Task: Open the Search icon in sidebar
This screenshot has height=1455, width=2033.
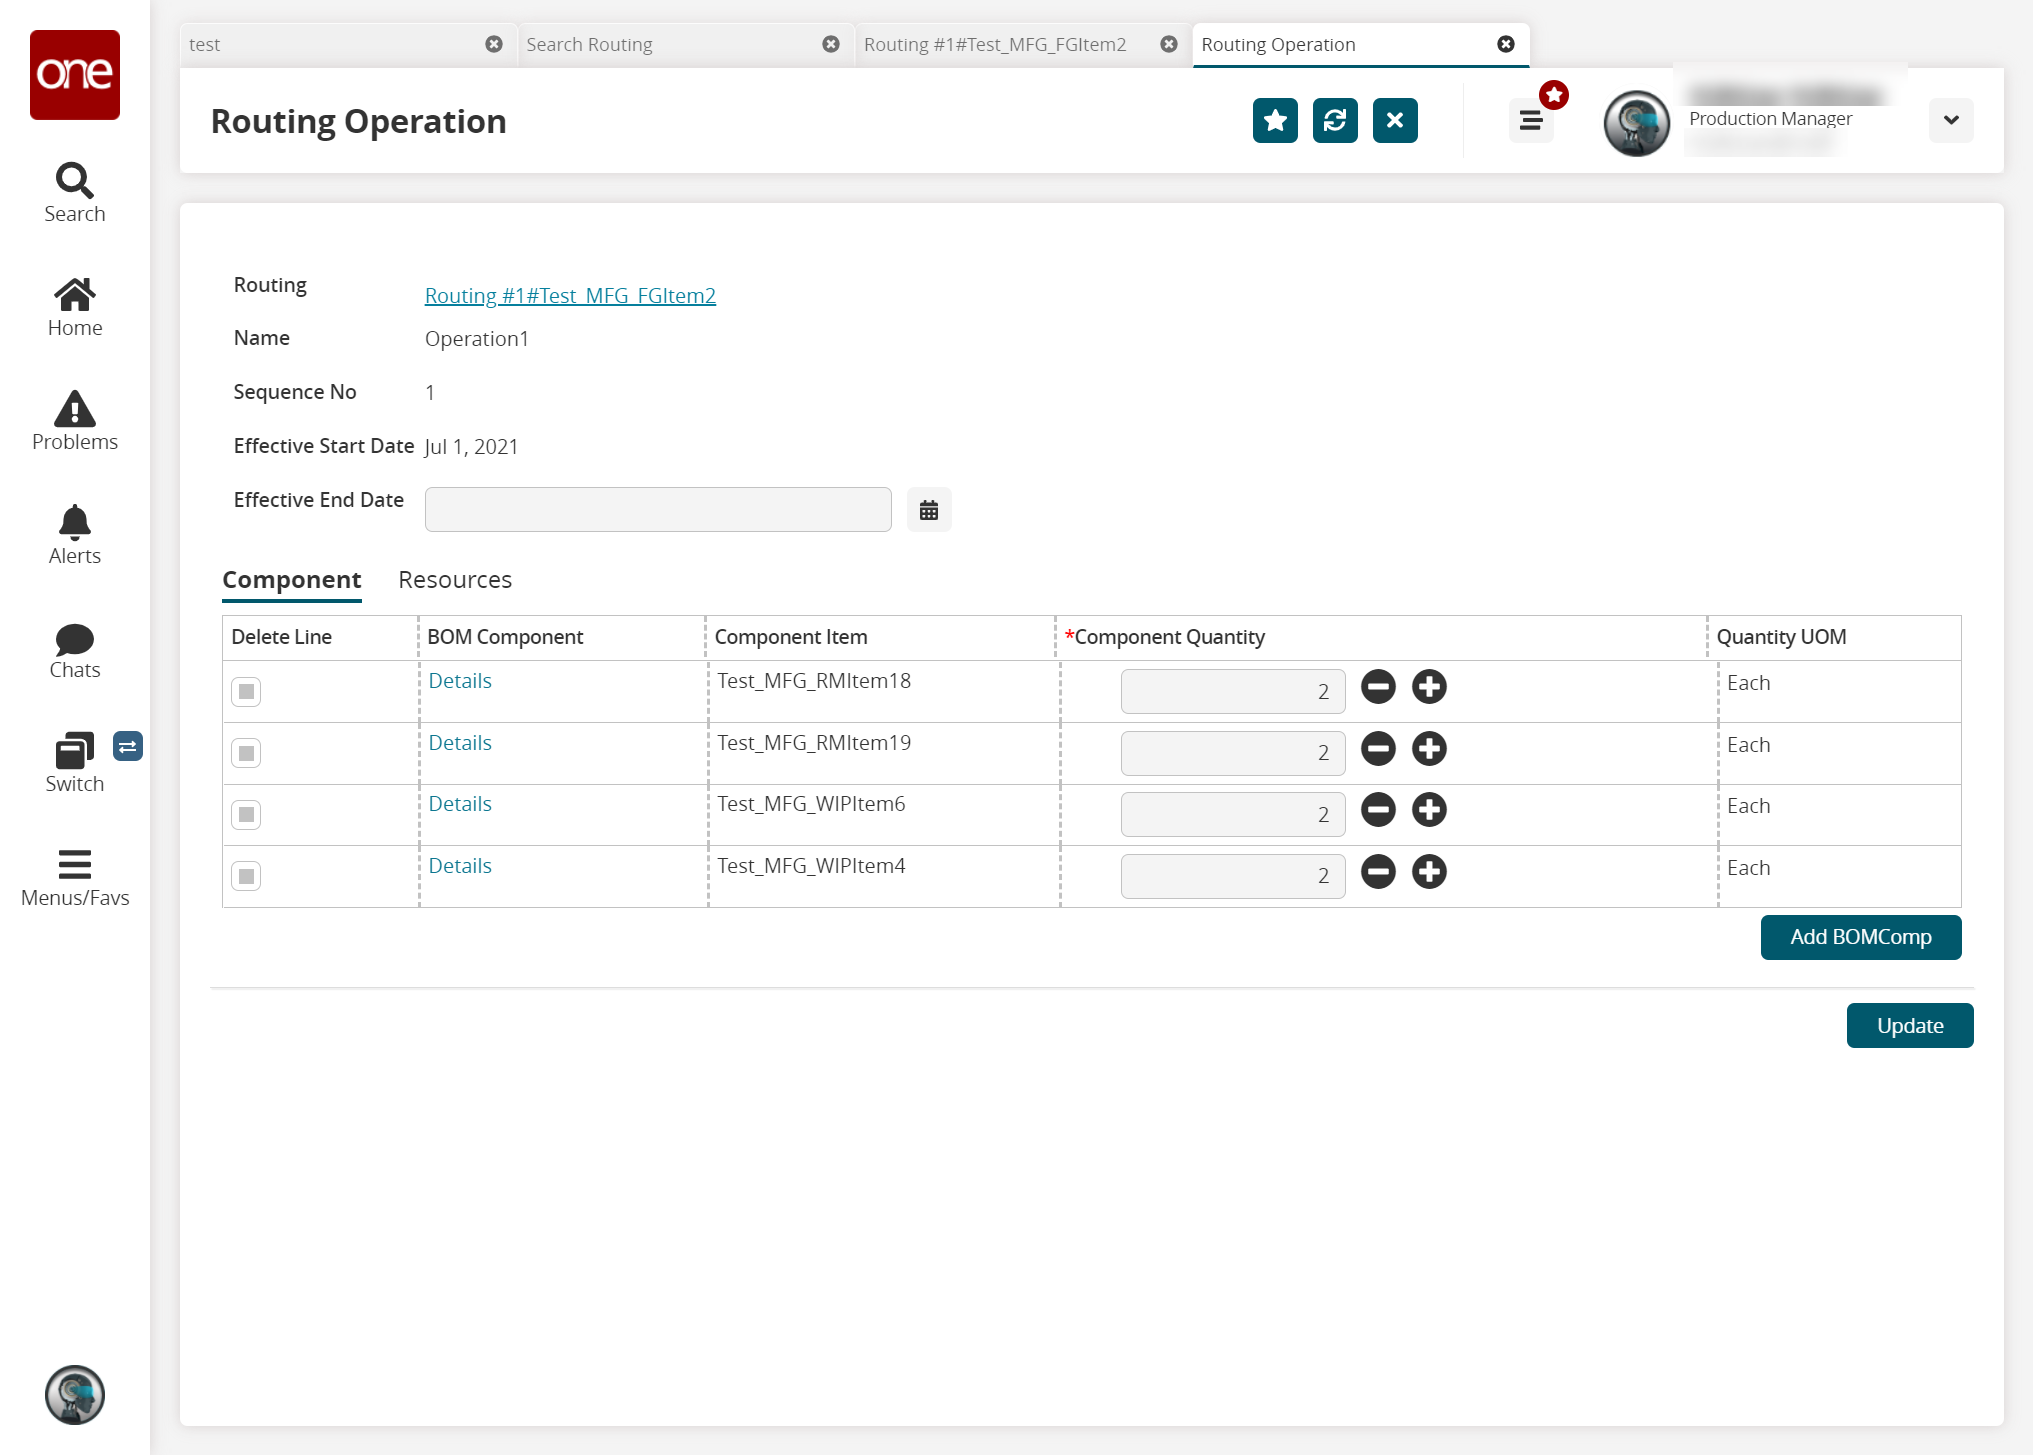Action: pos(75,193)
